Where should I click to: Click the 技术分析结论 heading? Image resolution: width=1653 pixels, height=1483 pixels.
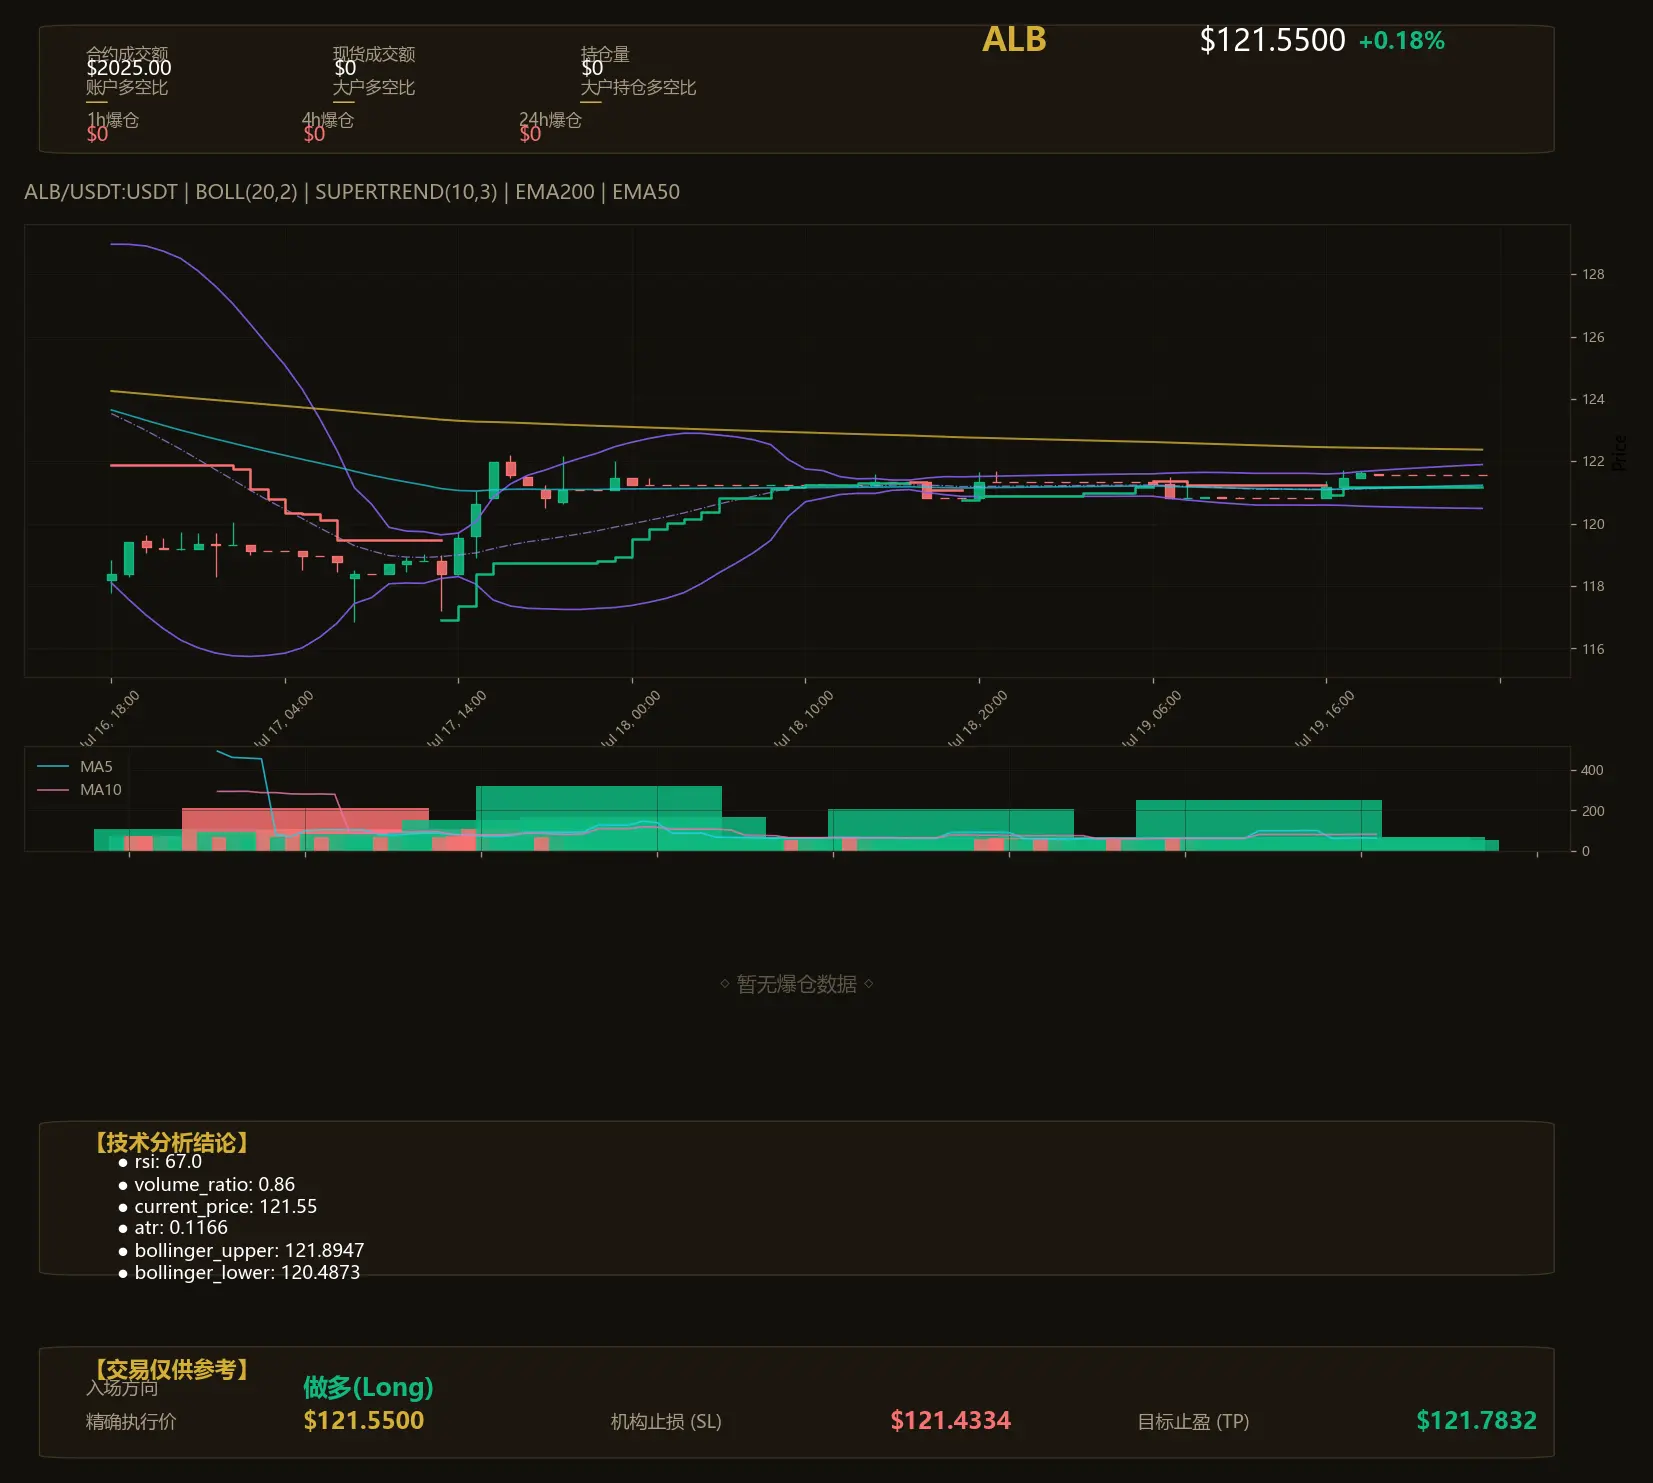coord(171,1143)
